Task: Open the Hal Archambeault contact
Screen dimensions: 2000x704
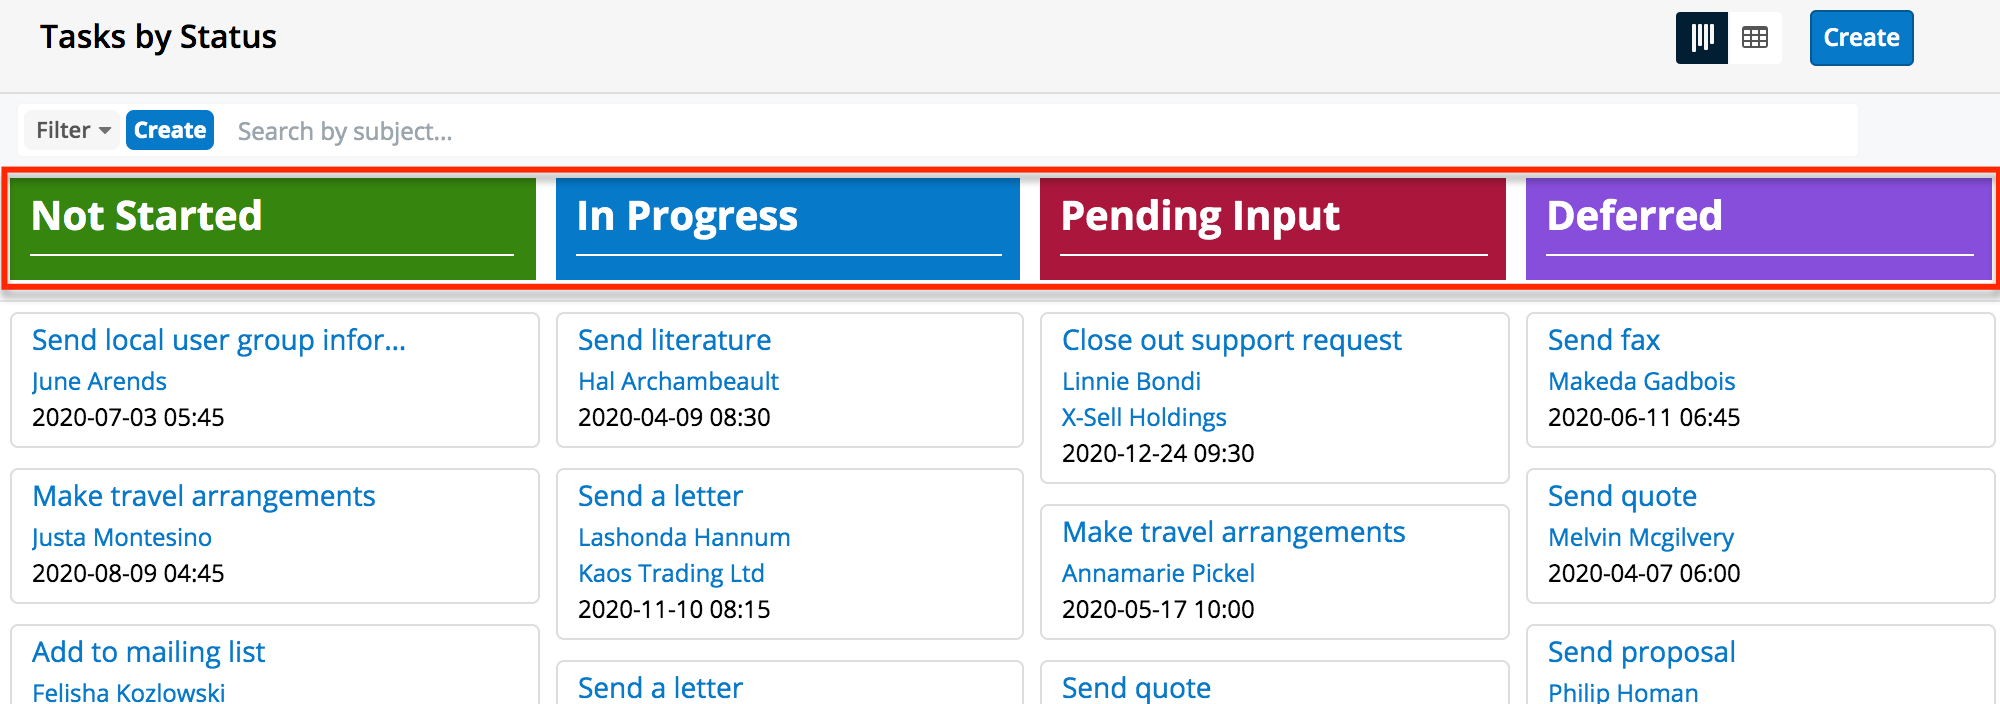Action: (x=678, y=381)
